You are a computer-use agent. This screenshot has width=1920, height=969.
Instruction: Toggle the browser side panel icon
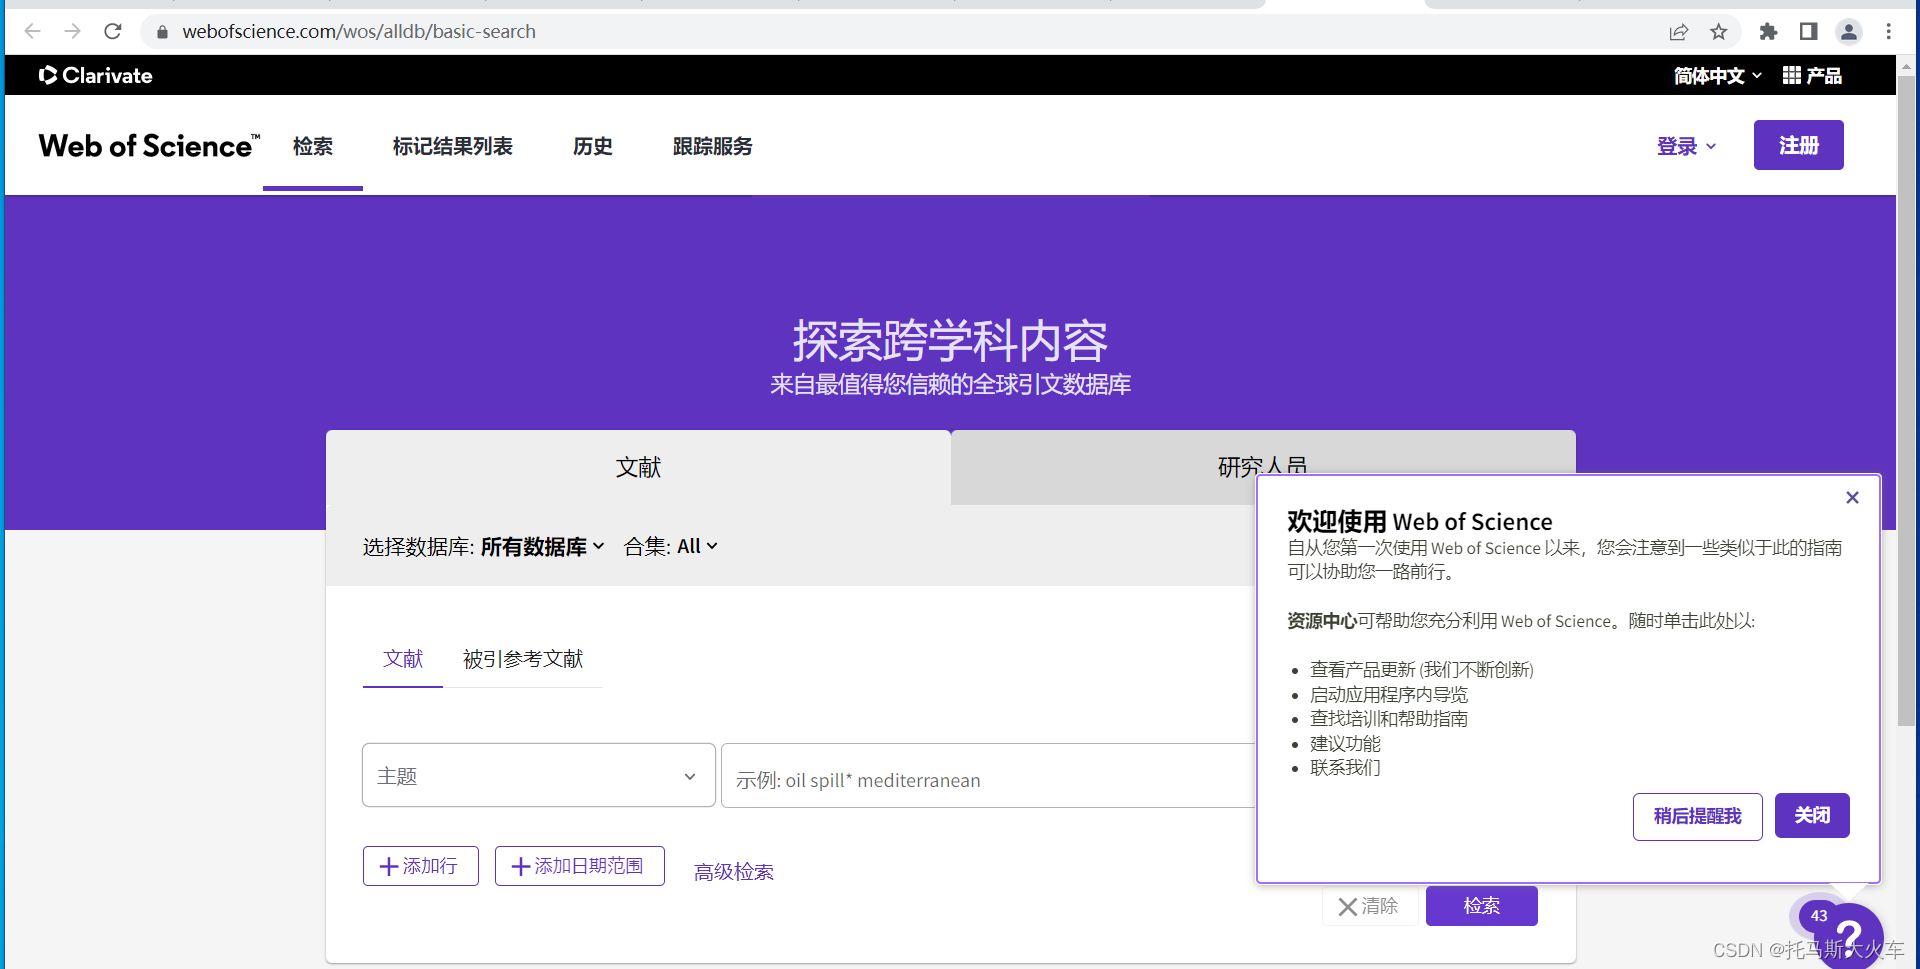coord(1808,32)
